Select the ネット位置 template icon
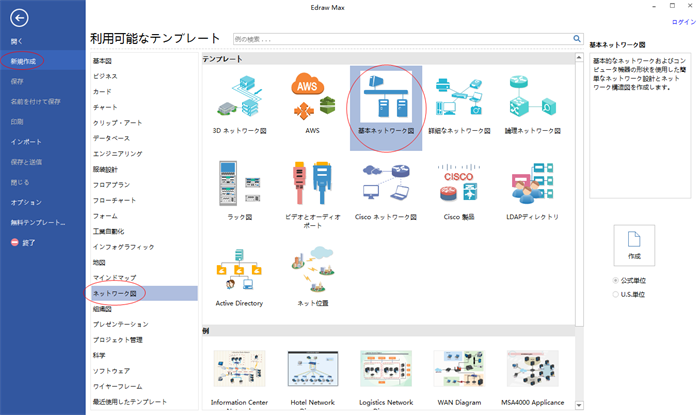Screen dimensions: 700x415 point(312,269)
